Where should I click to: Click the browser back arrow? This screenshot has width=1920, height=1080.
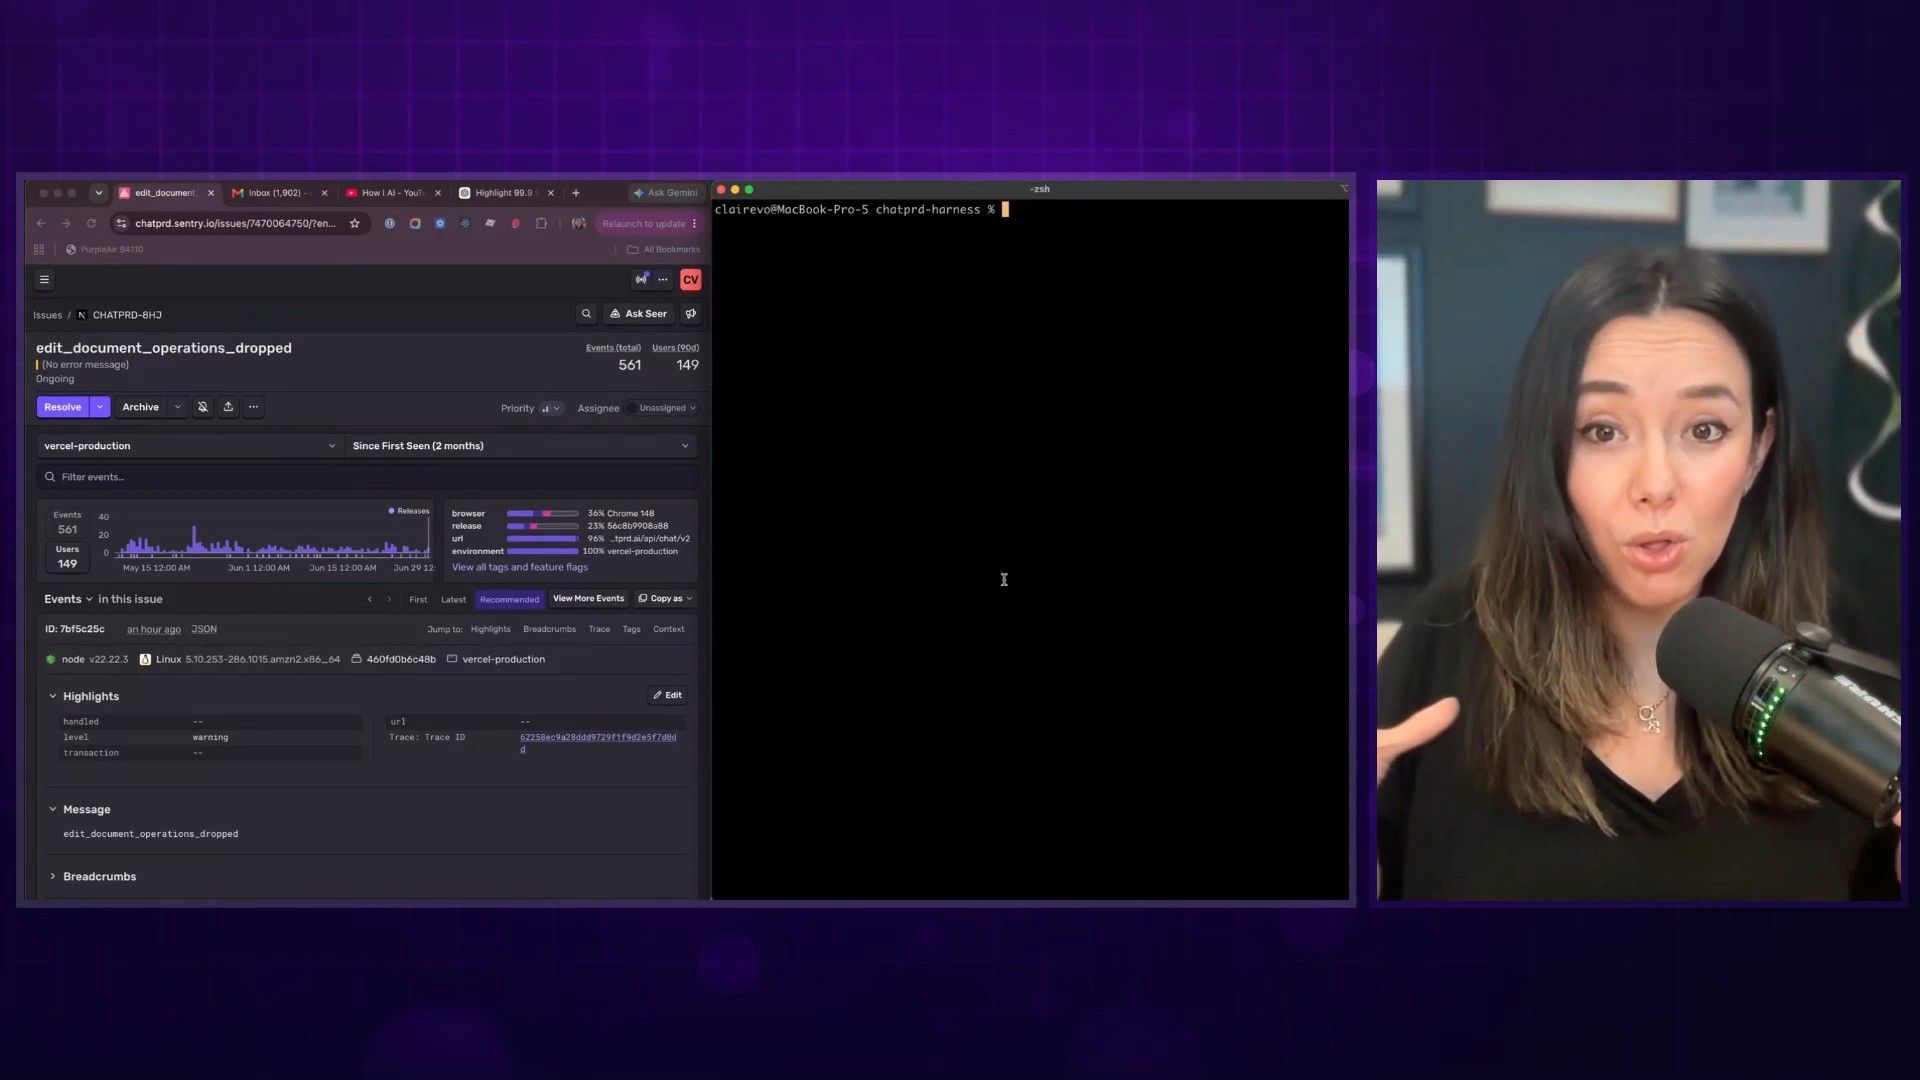[x=41, y=224]
